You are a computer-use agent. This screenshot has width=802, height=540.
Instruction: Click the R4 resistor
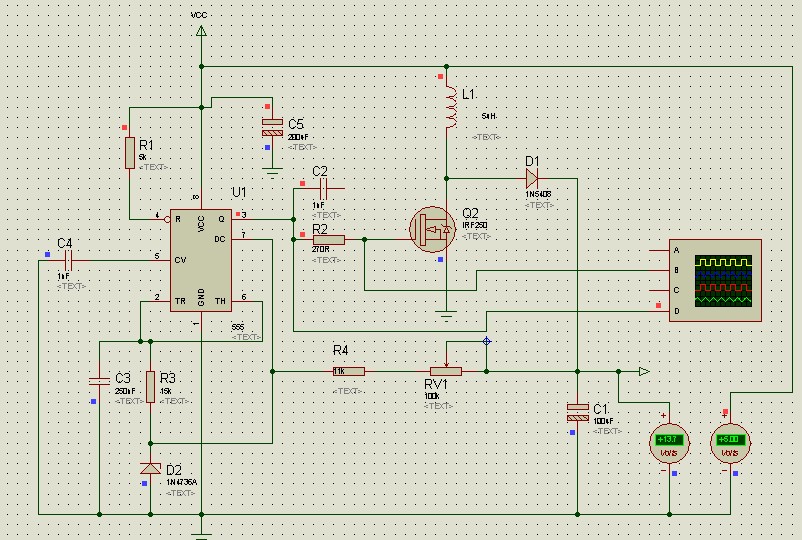[x=348, y=371]
